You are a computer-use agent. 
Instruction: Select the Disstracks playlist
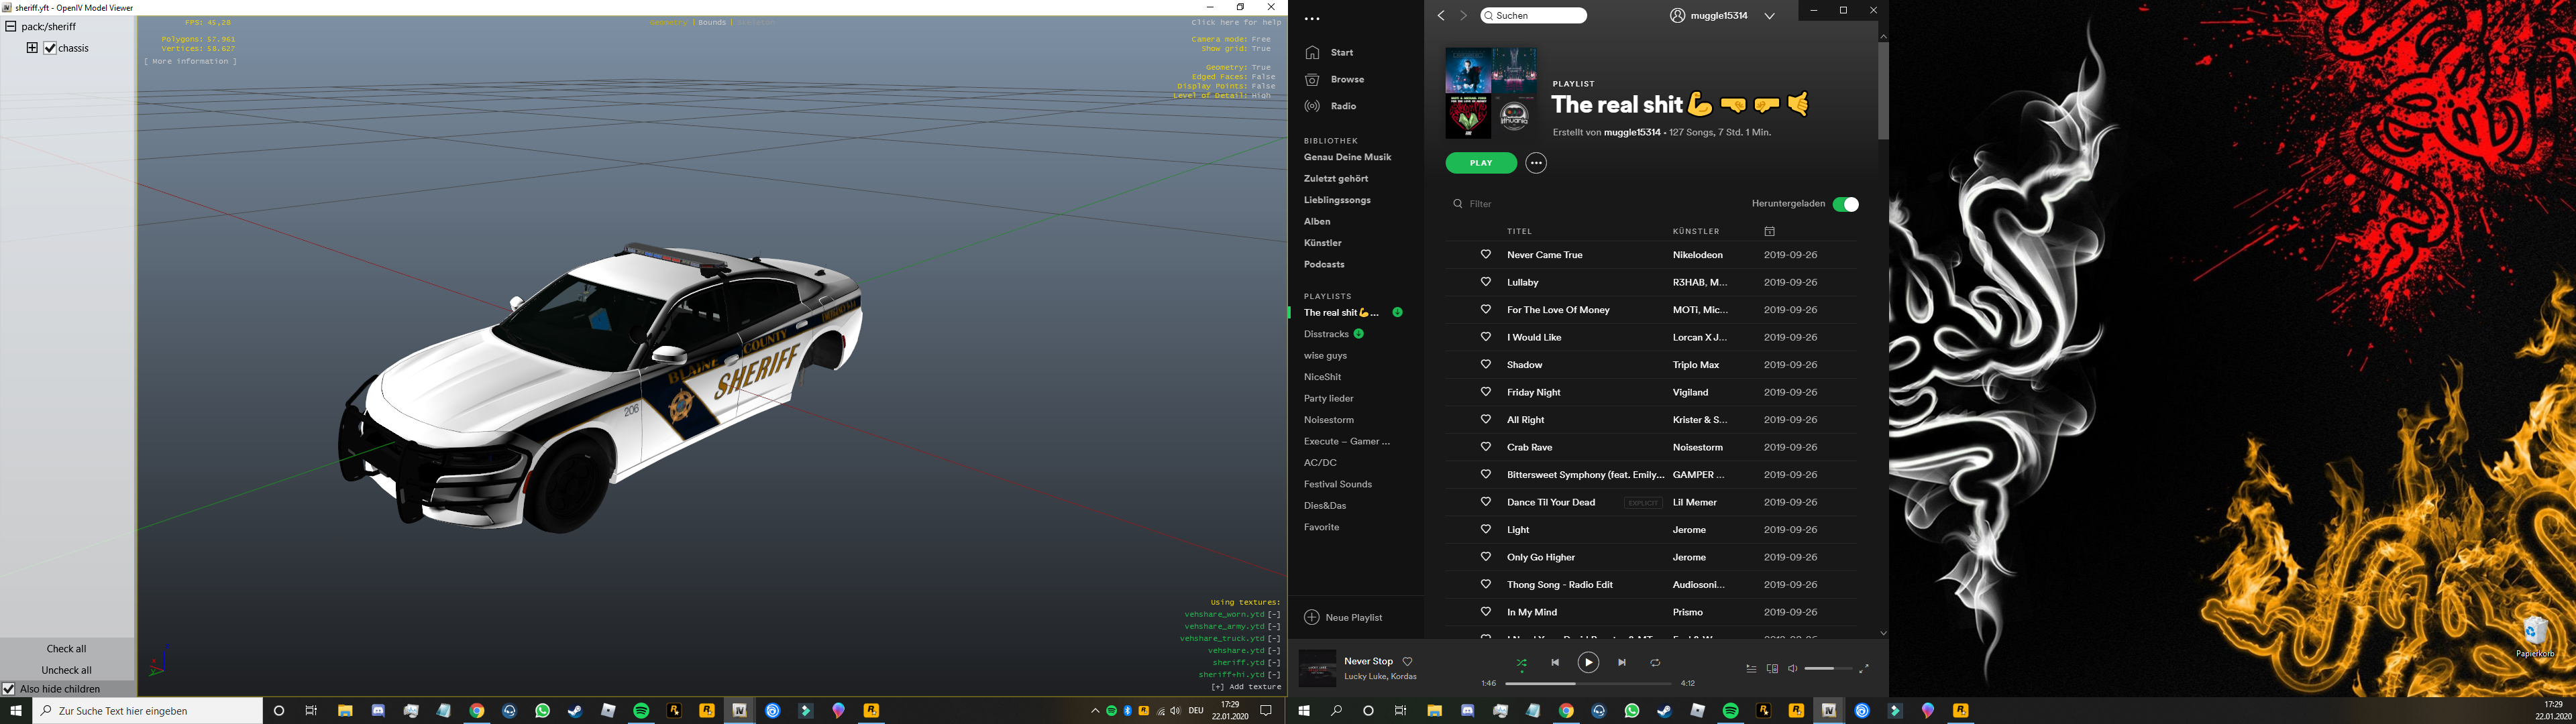click(x=1326, y=334)
